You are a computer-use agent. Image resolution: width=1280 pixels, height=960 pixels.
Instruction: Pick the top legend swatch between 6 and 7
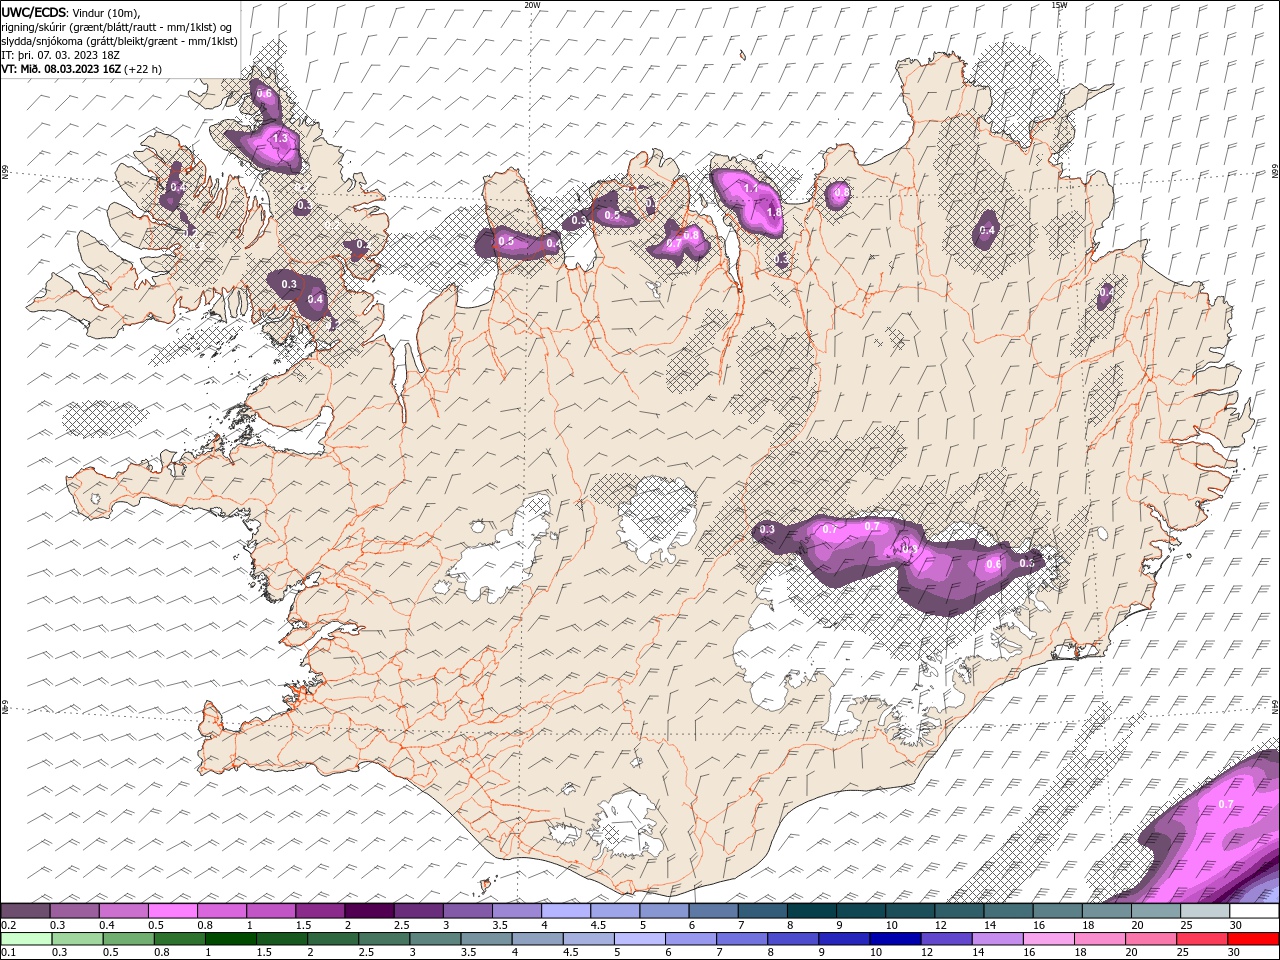(712, 910)
